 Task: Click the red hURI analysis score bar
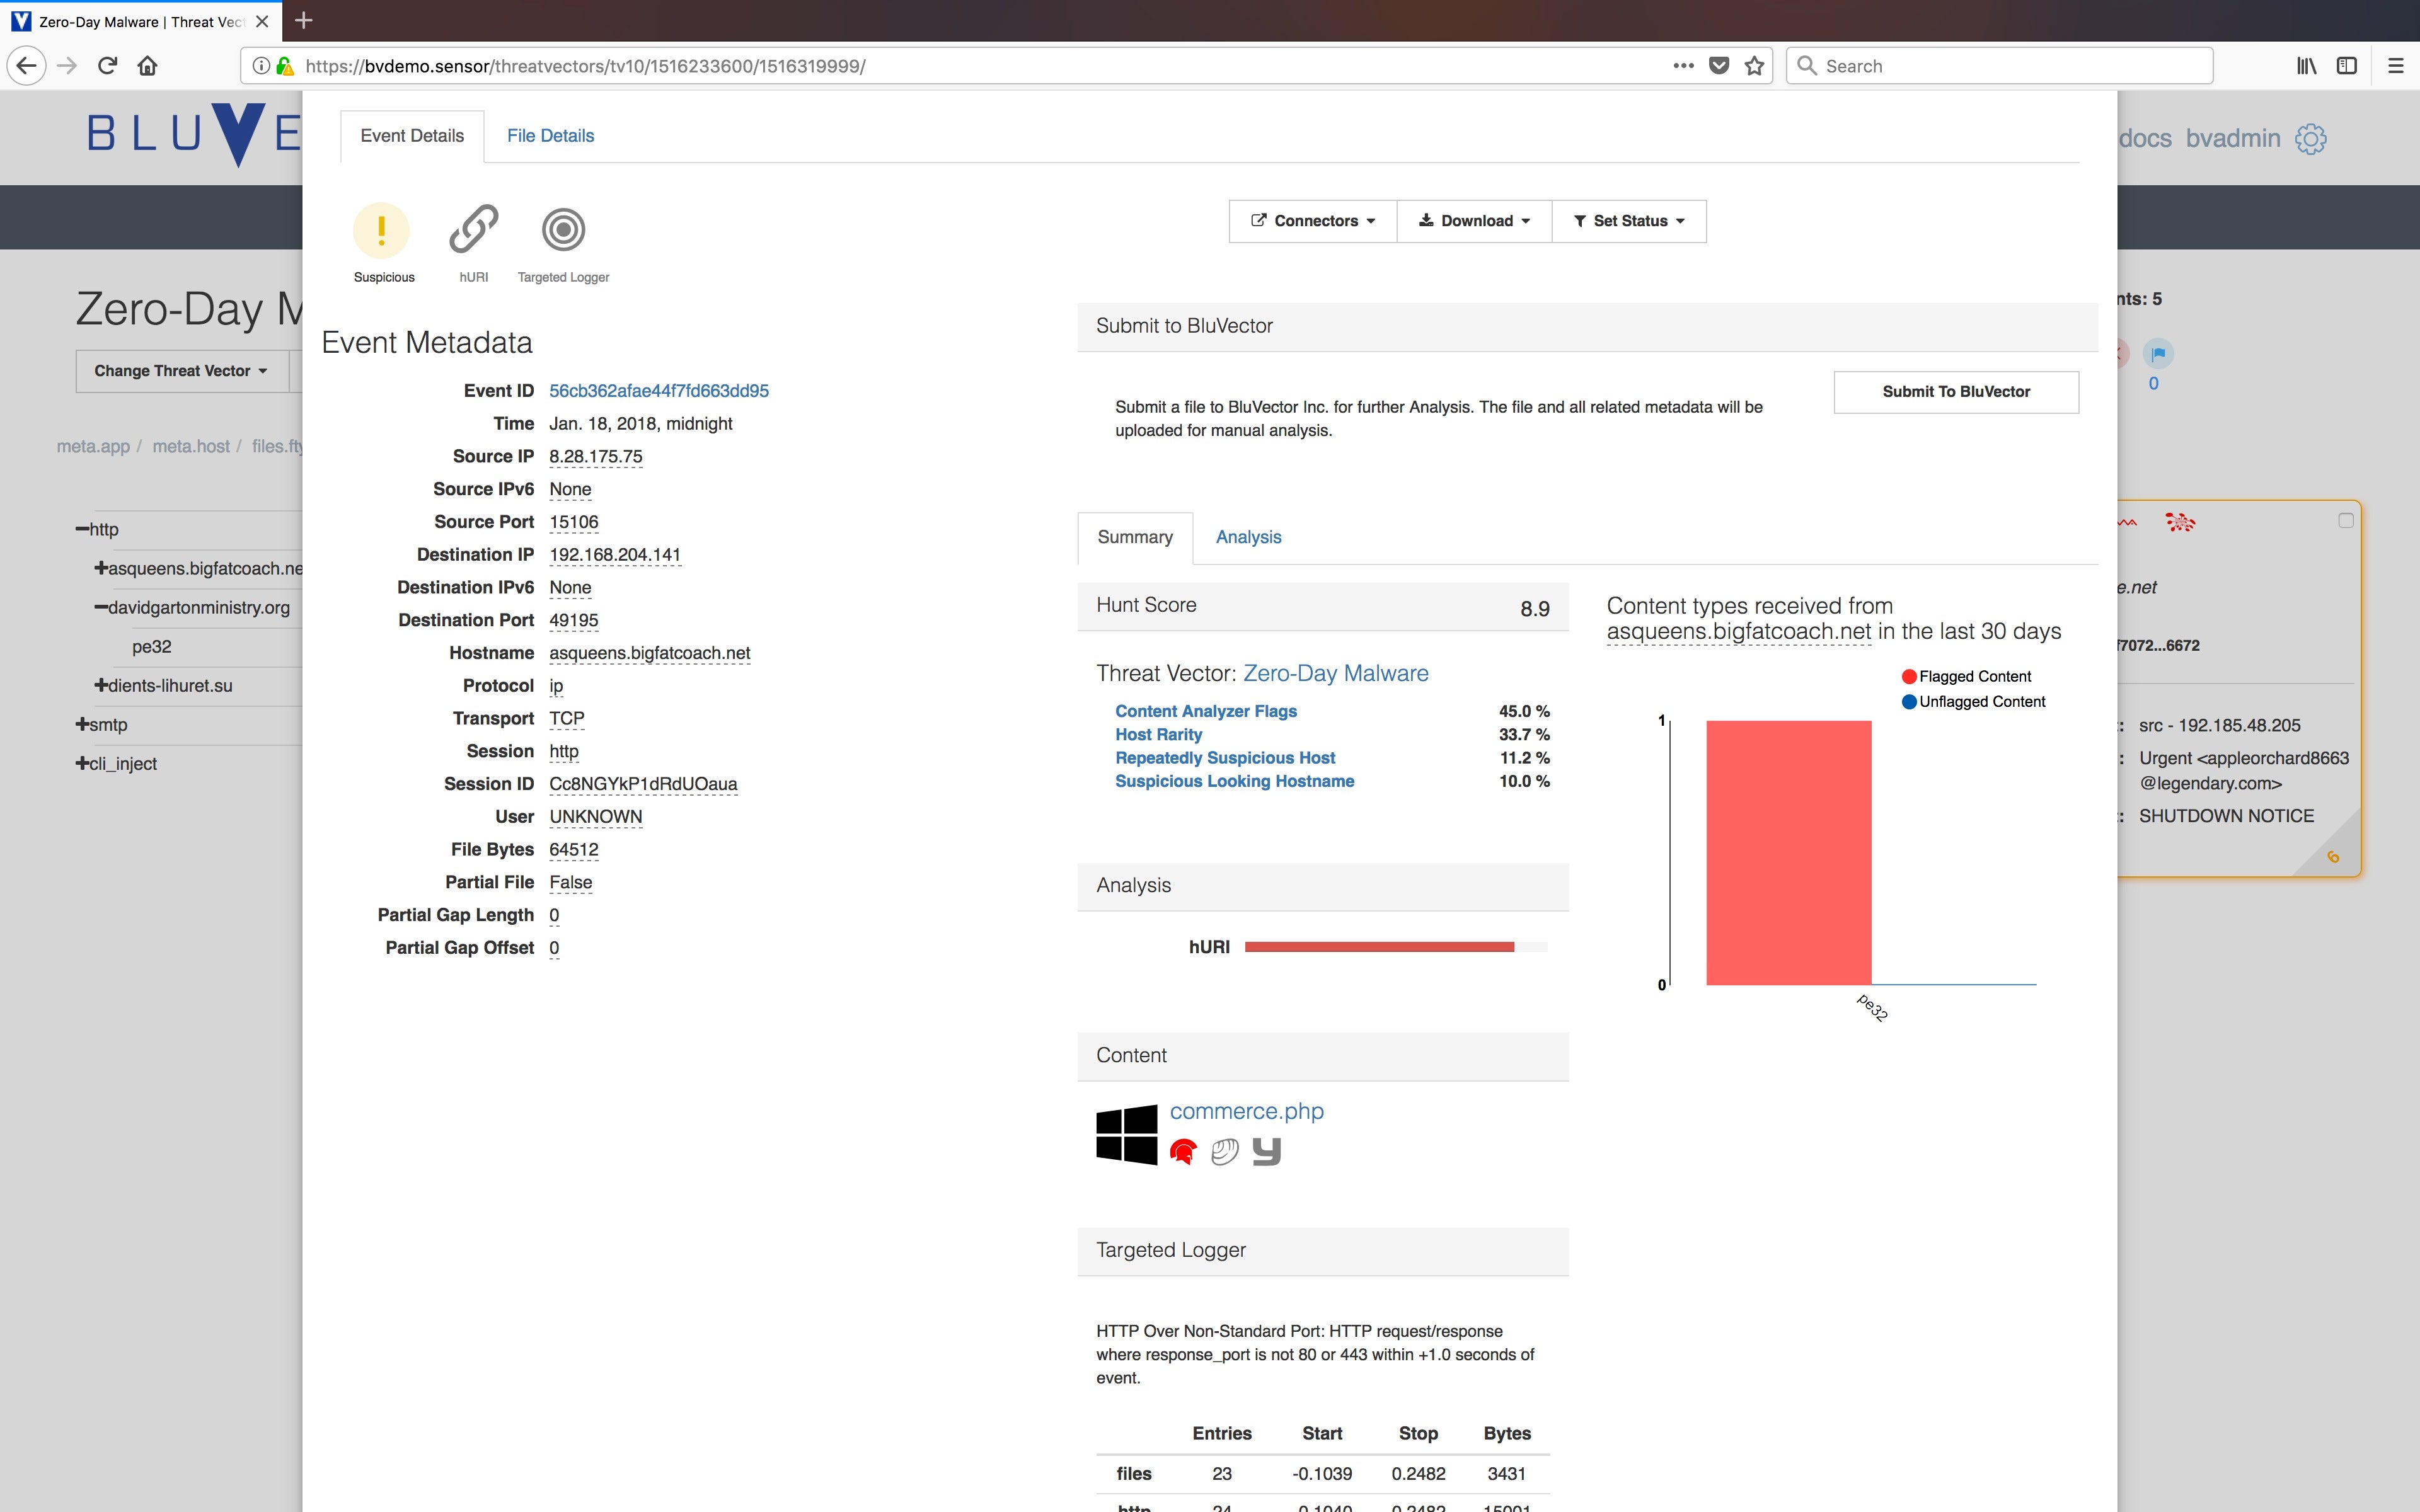[x=1379, y=947]
